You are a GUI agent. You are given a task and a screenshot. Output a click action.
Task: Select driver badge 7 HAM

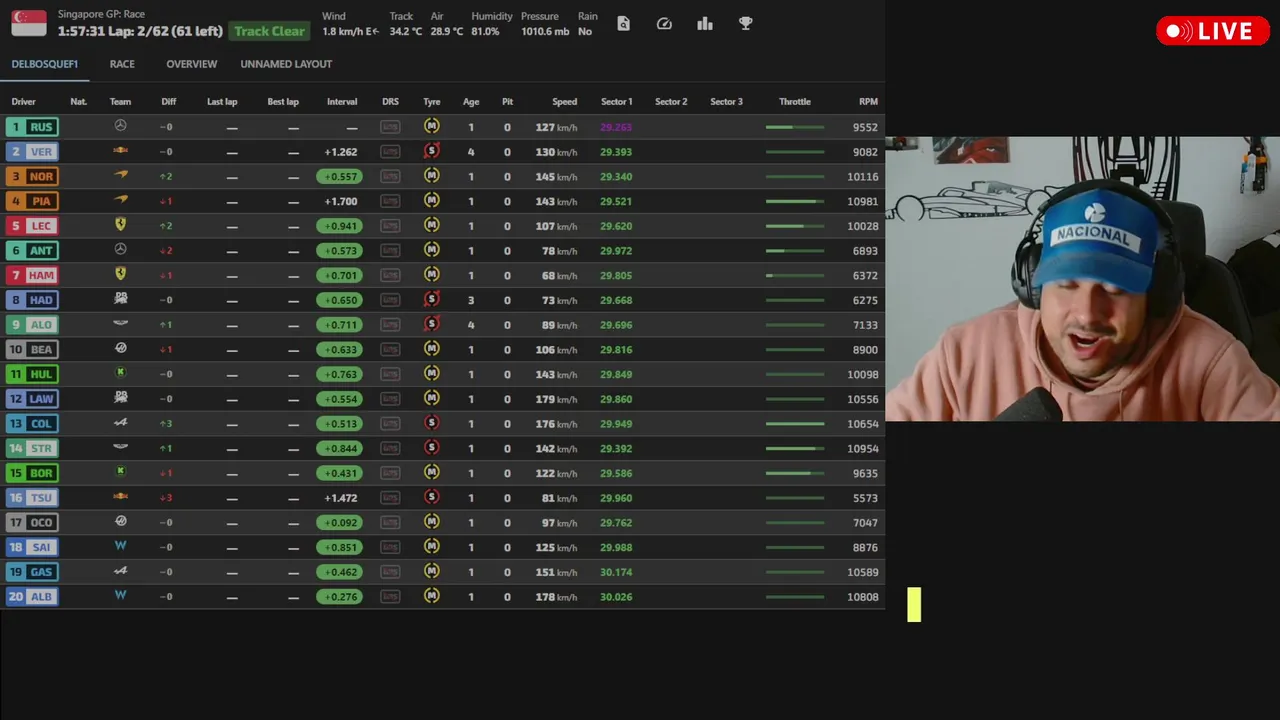point(32,275)
